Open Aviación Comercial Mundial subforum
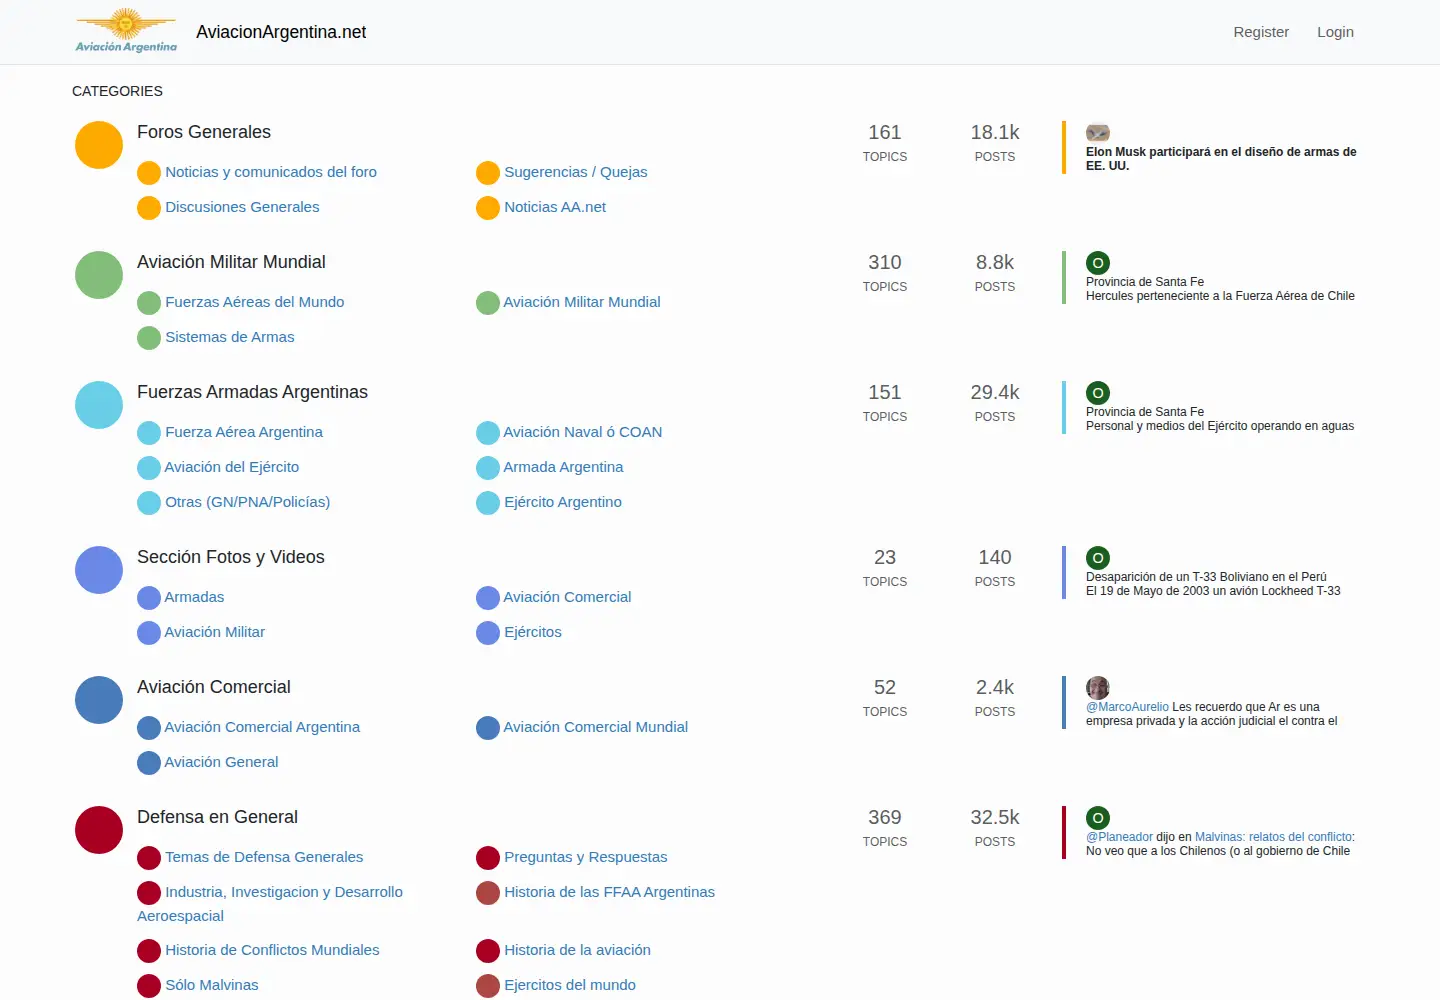 point(595,727)
